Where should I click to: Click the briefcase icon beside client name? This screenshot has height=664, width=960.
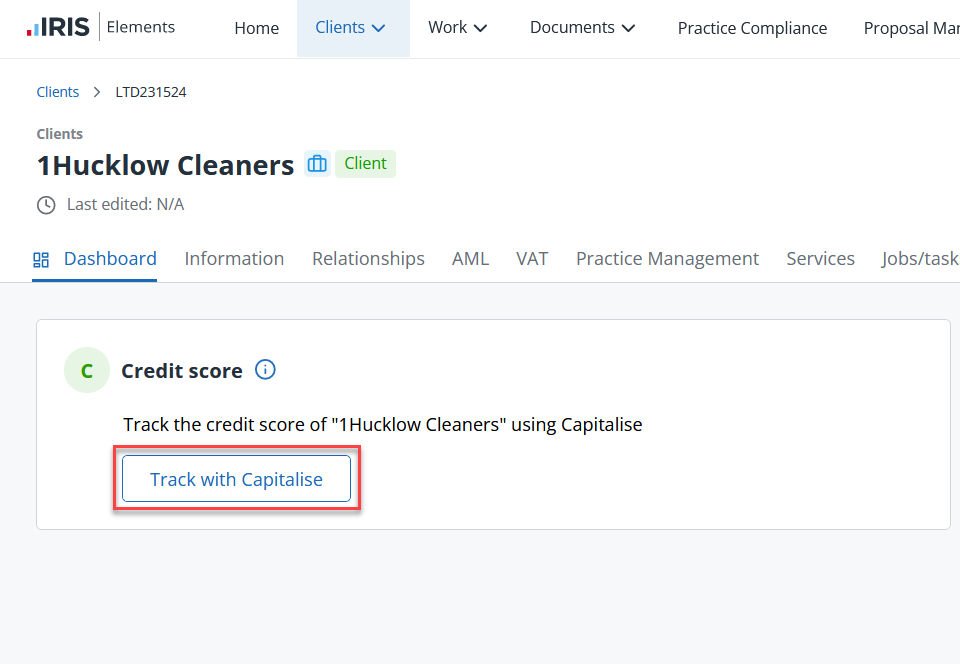pos(317,164)
